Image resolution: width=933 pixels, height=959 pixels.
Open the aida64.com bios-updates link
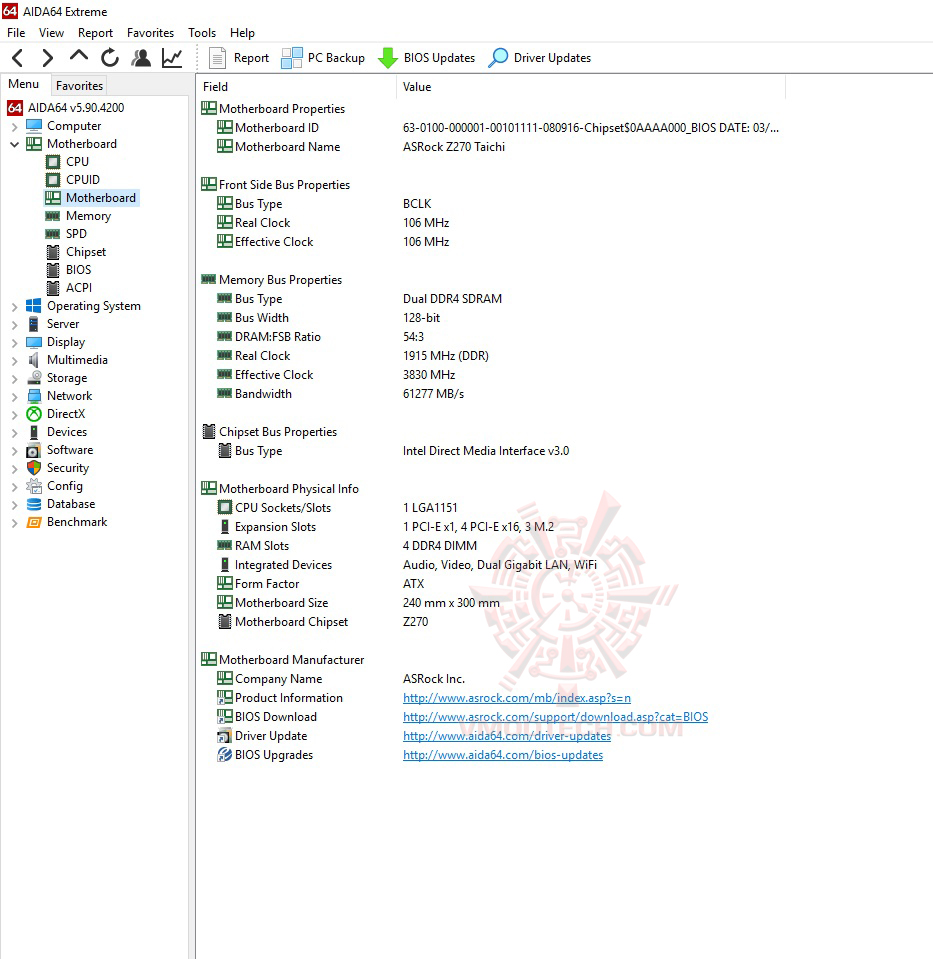503,755
